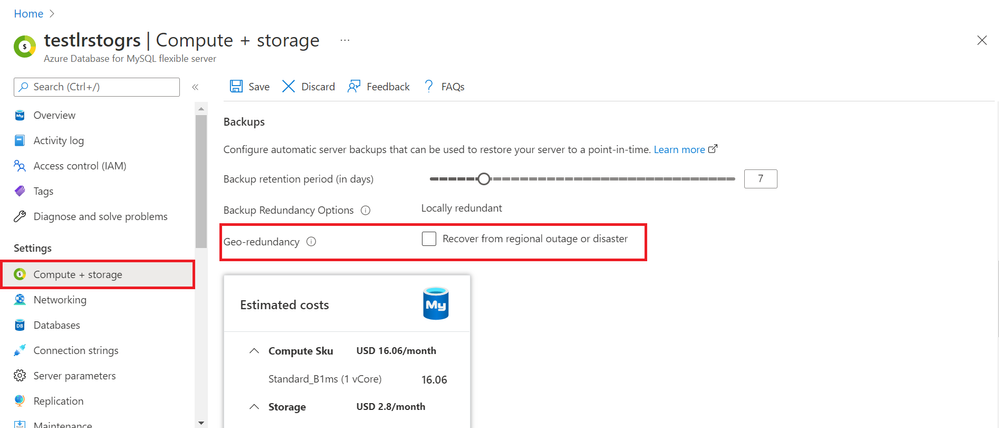Click the FAQs button label
The image size is (999, 428).
pos(452,87)
